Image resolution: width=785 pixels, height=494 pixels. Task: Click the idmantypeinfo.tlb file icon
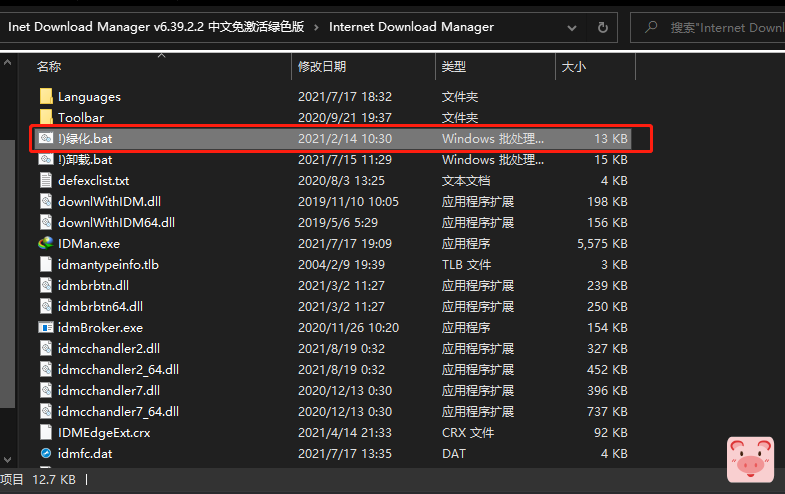(46, 264)
